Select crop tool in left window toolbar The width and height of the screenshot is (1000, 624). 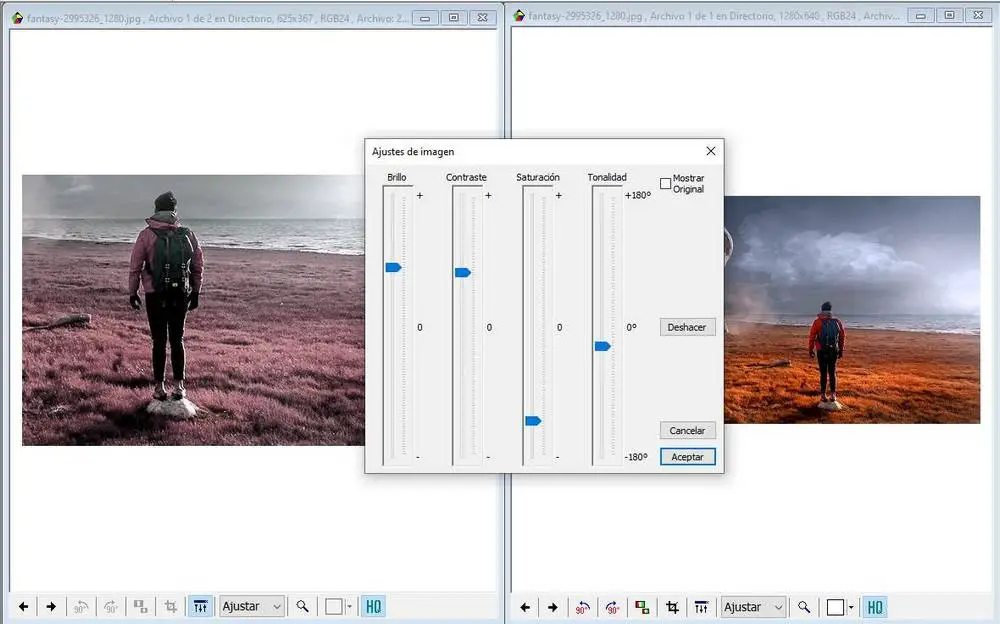170,606
